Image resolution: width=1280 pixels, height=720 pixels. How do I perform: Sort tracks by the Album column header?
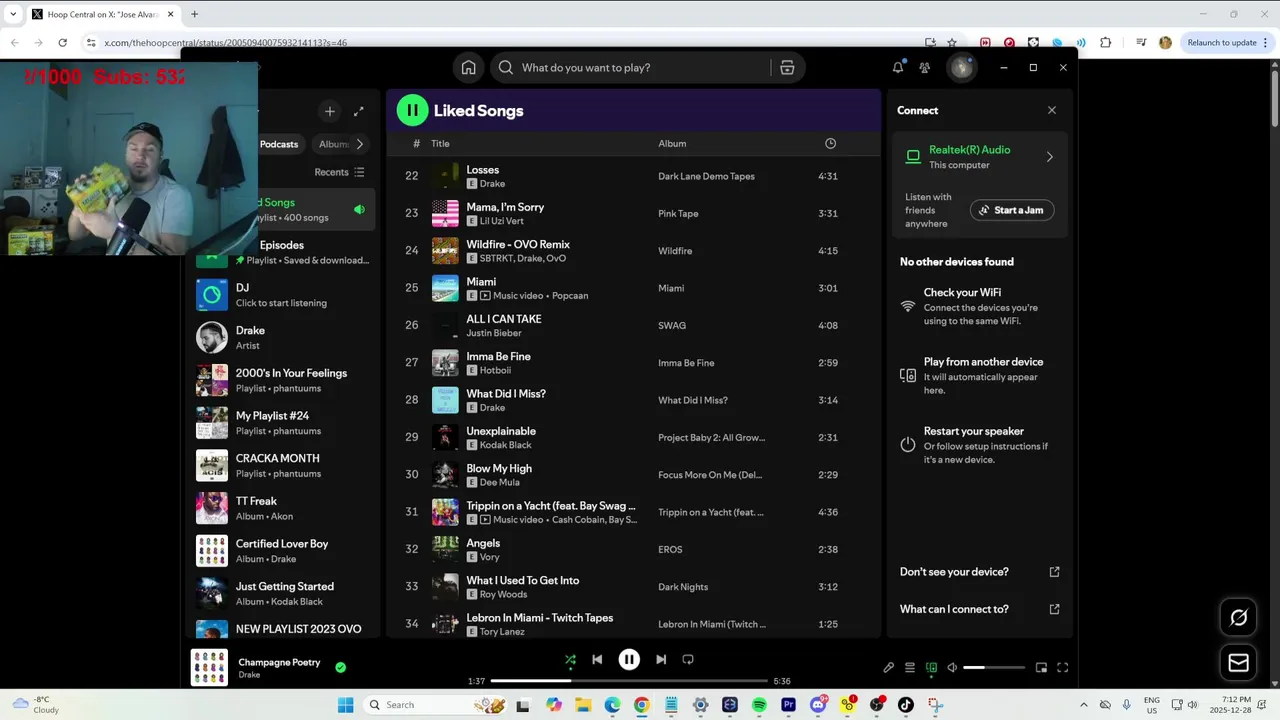672,144
